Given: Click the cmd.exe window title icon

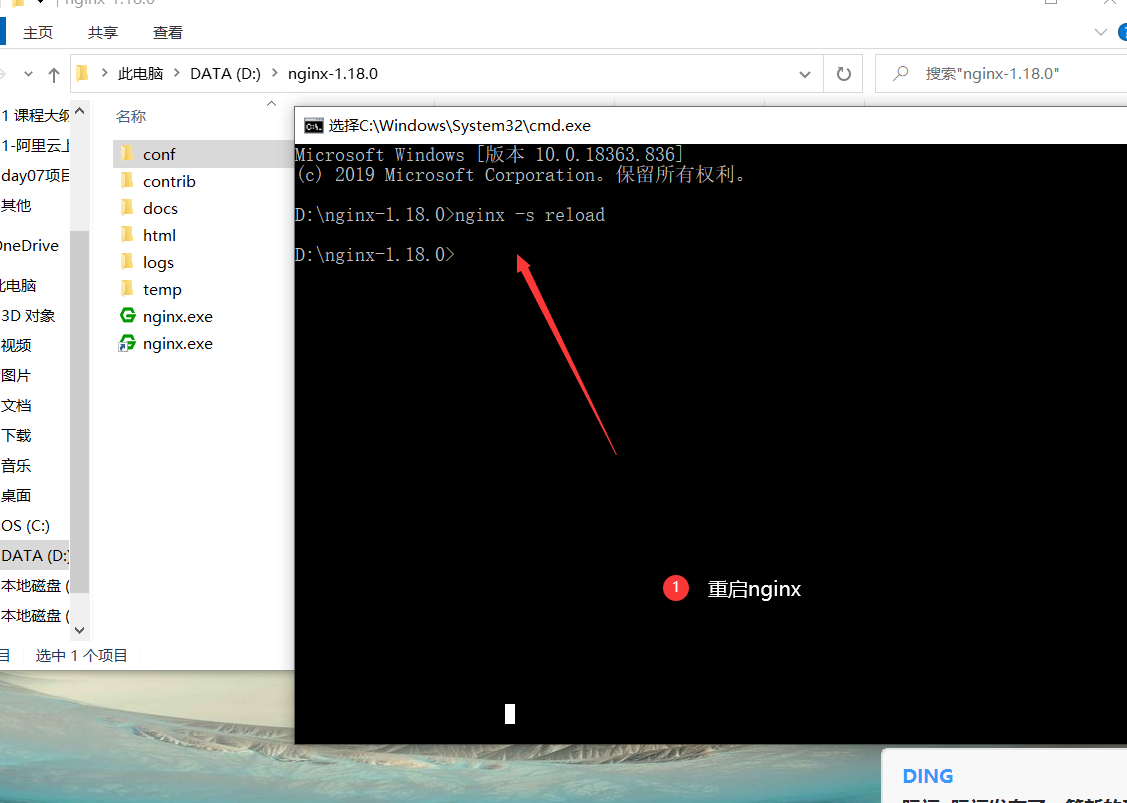Looking at the screenshot, I should pyautogui.click(x=313, y=126).
